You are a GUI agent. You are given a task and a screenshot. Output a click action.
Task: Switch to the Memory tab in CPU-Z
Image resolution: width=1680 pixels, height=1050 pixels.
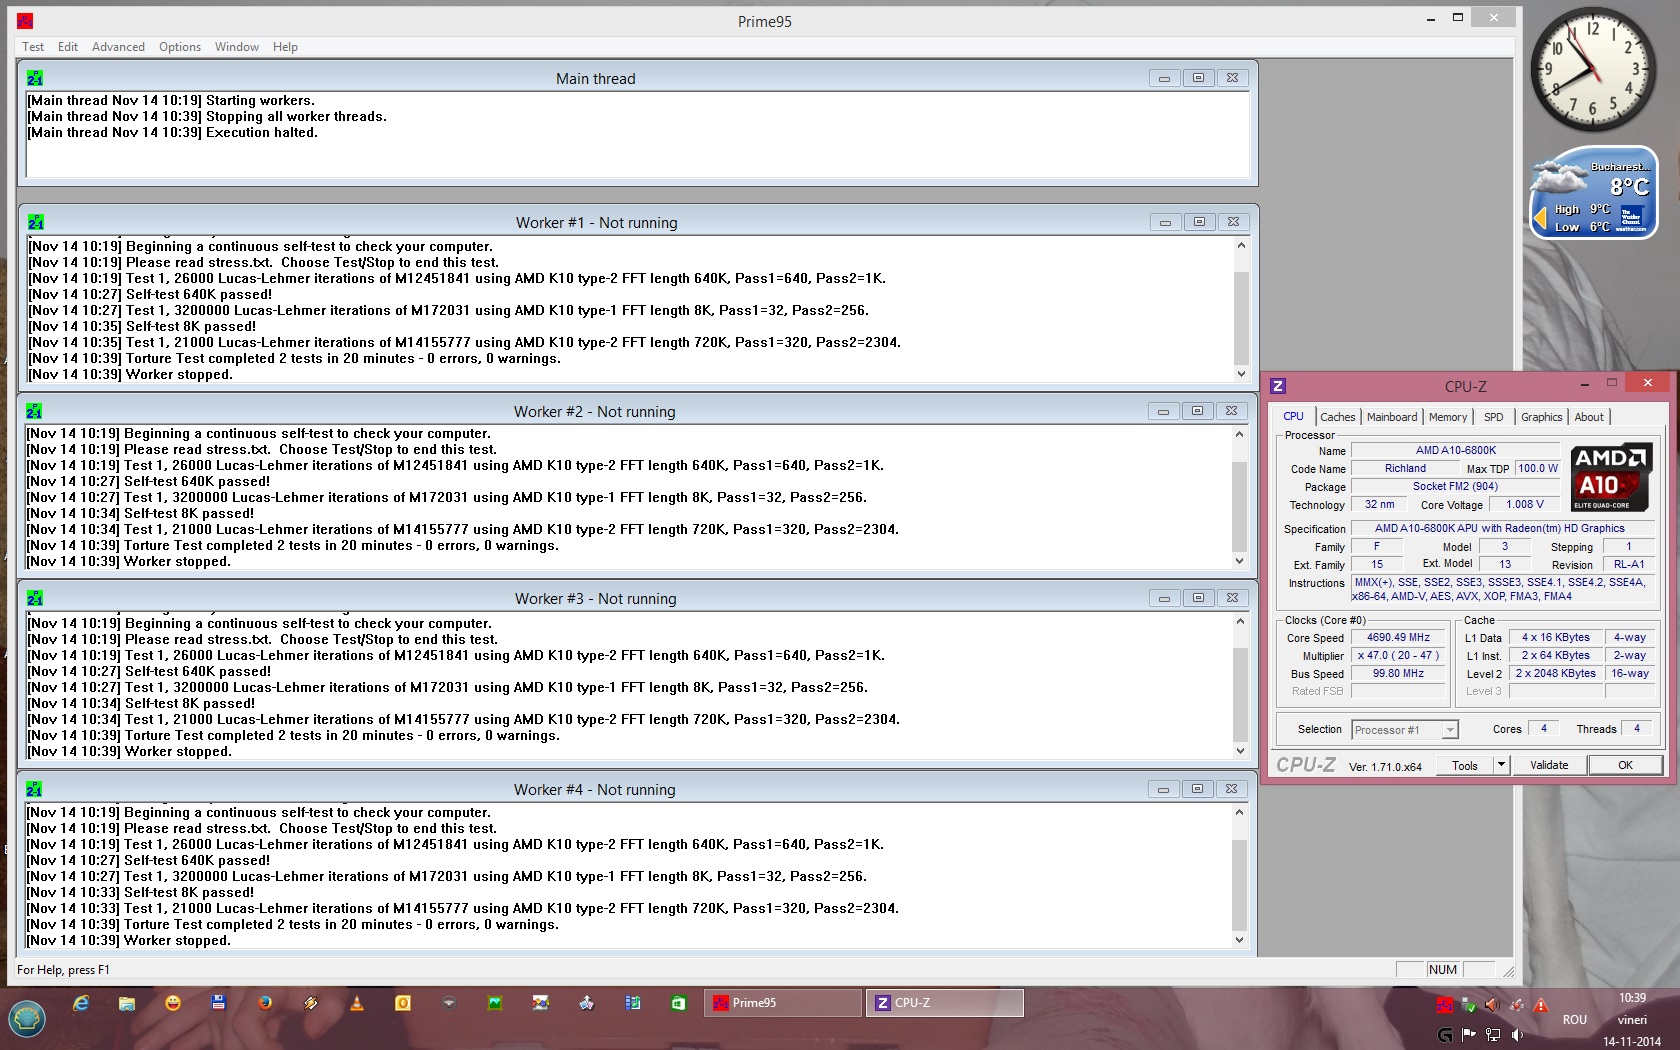[1448, 417]
